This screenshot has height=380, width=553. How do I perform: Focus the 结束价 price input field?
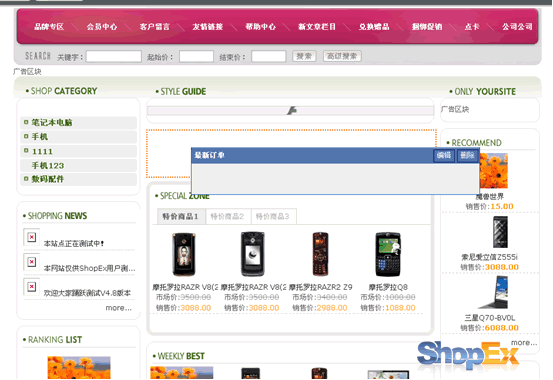[x=268, y=56]
